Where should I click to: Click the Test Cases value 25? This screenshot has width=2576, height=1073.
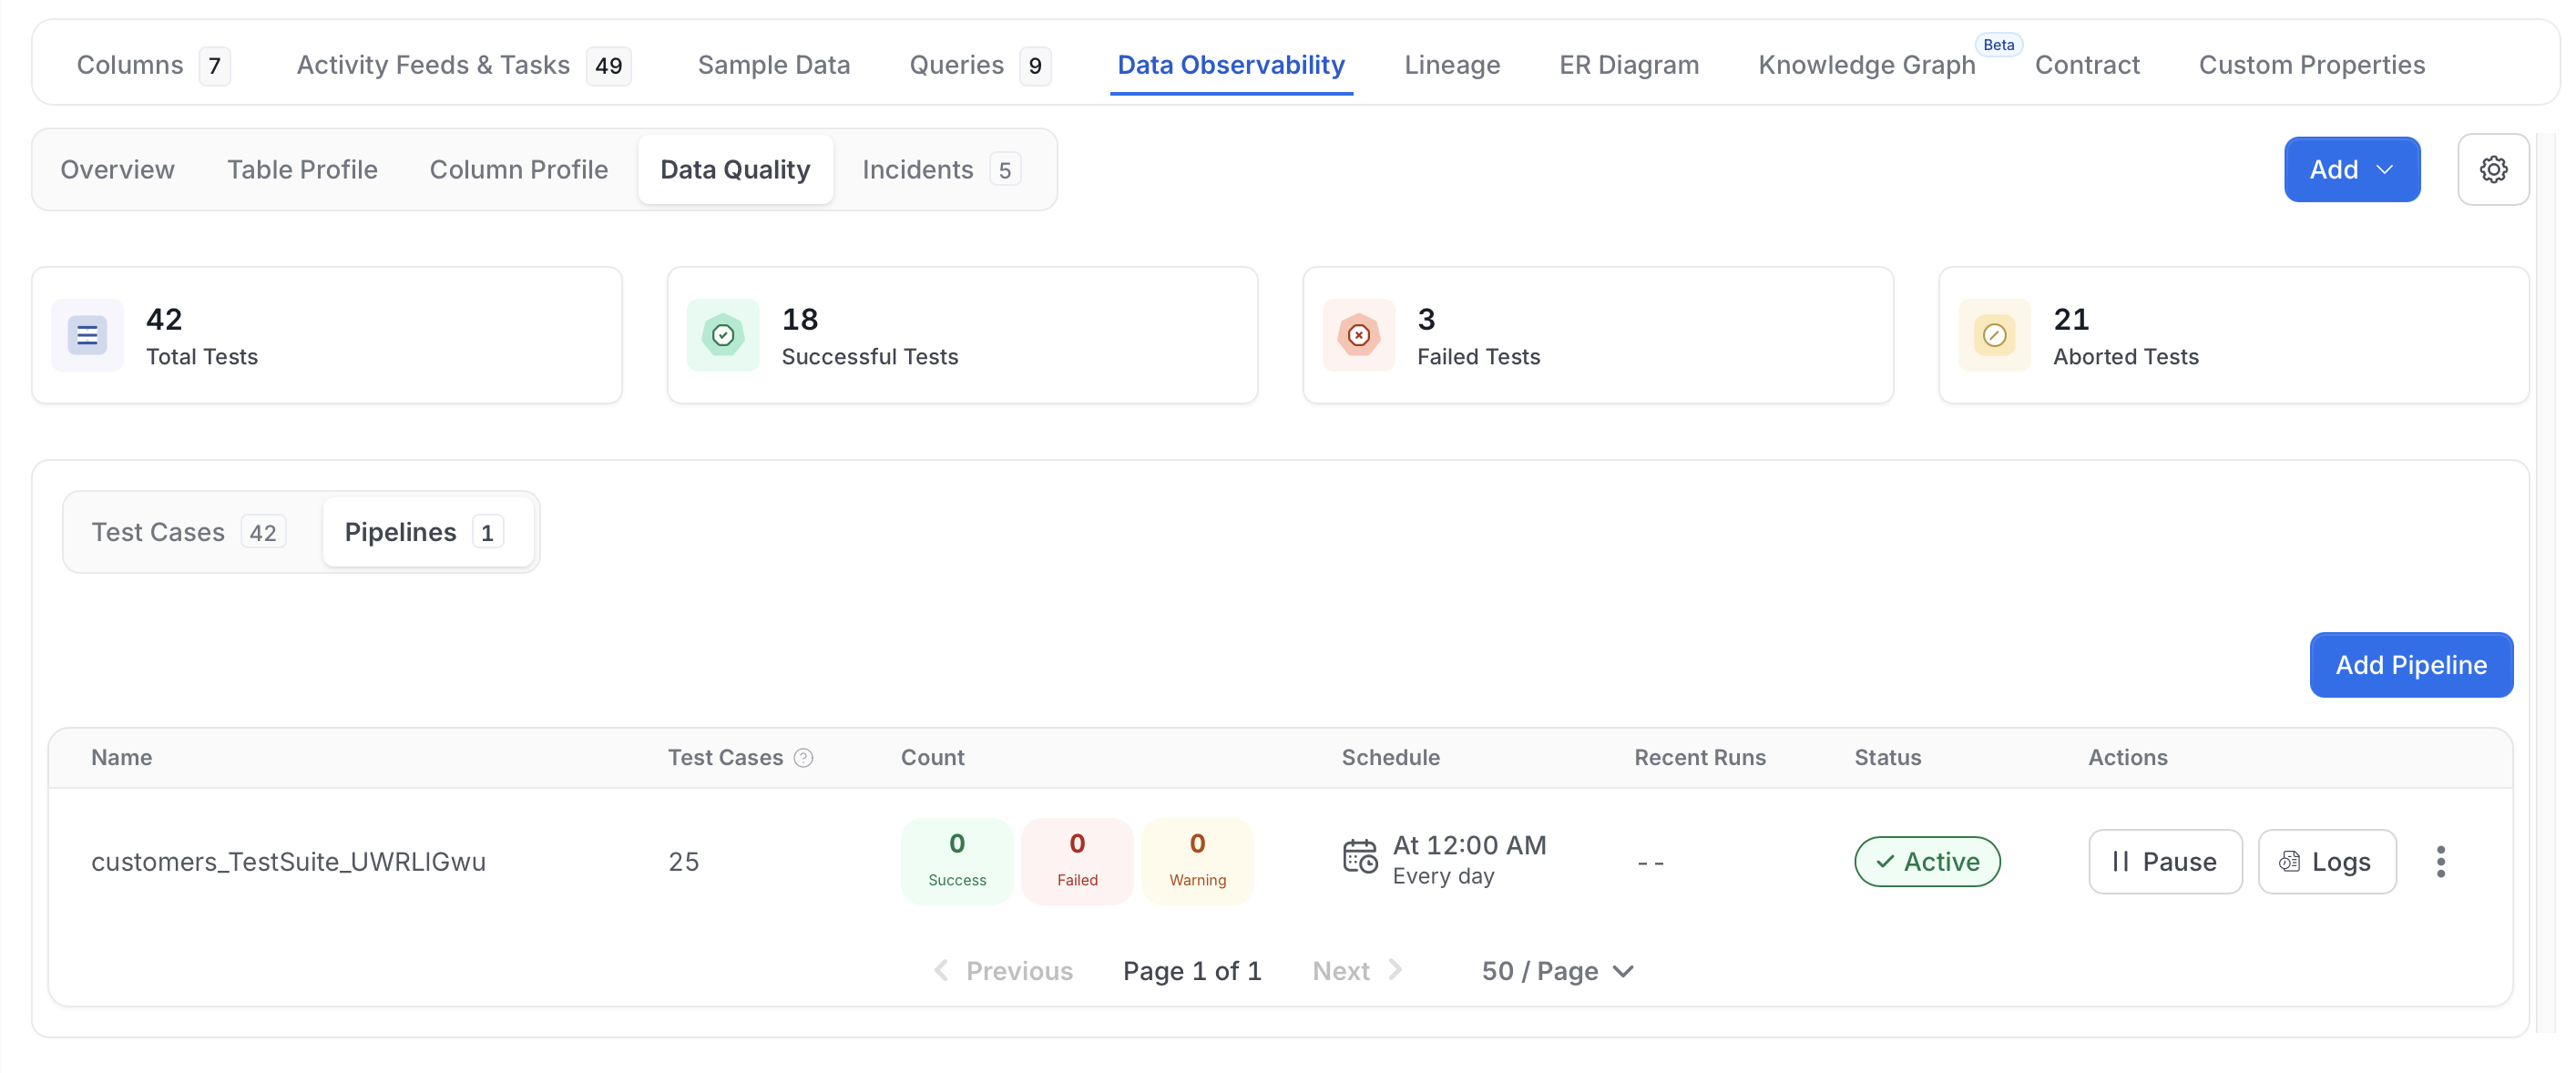point(684,861)
